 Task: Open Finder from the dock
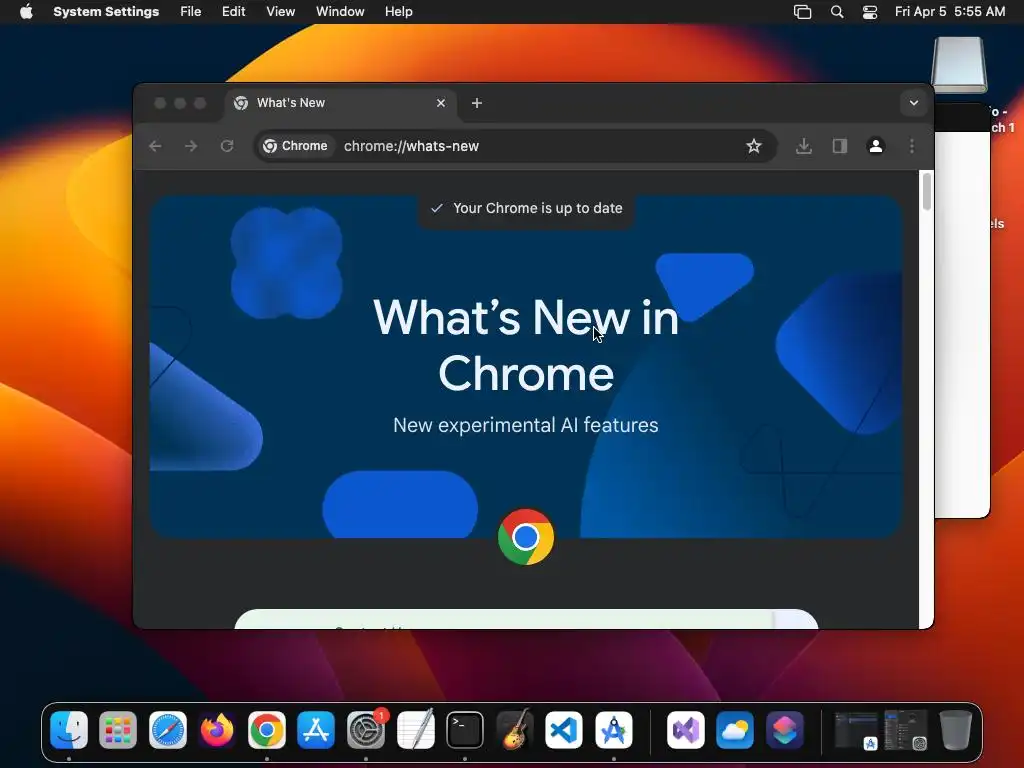click(x=69, y=729)
